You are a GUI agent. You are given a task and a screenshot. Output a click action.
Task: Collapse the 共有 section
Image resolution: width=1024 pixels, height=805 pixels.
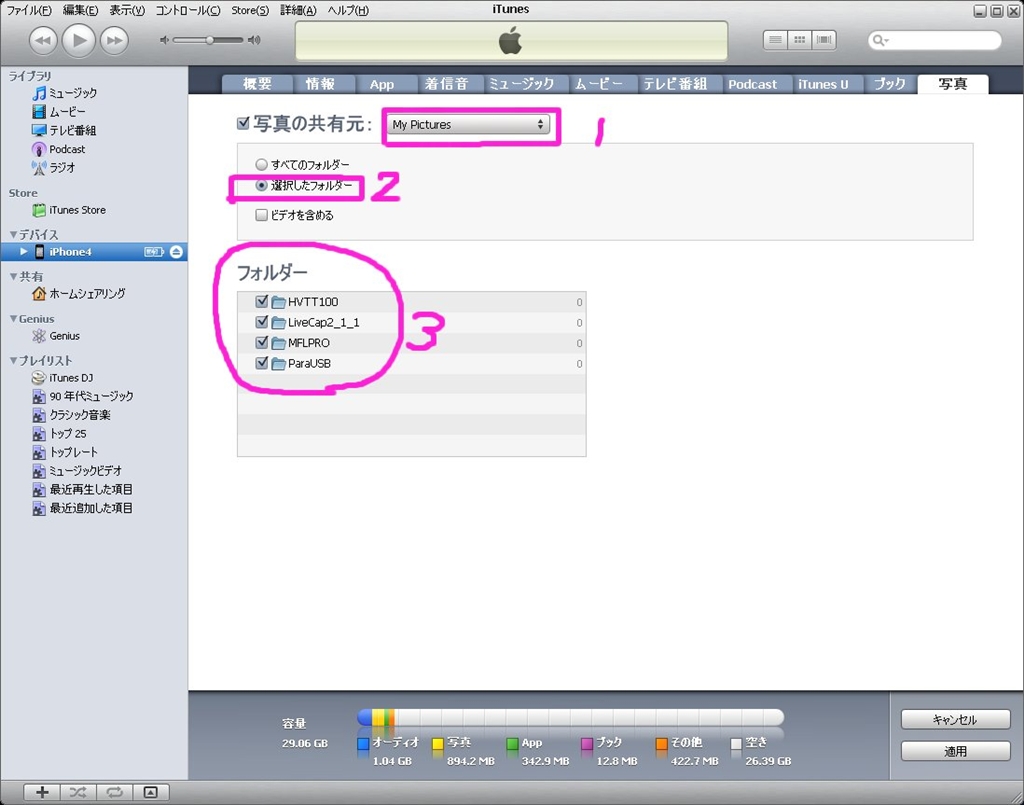(x=13, y=277)
